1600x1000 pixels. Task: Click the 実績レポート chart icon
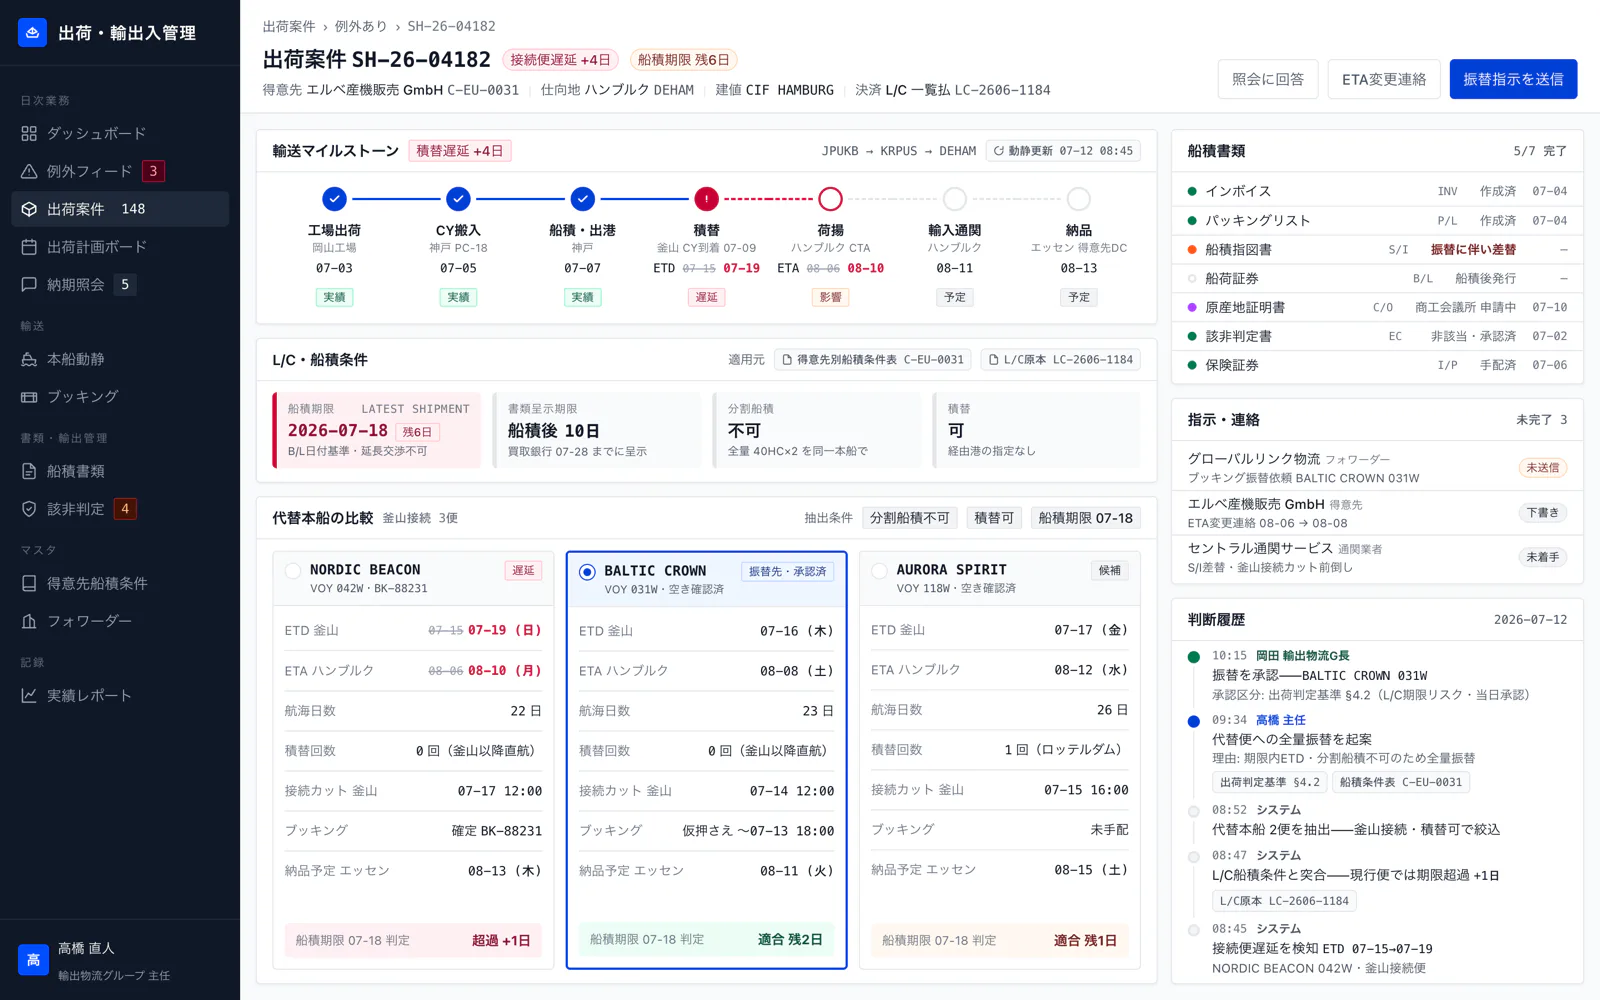coord(29,695)
